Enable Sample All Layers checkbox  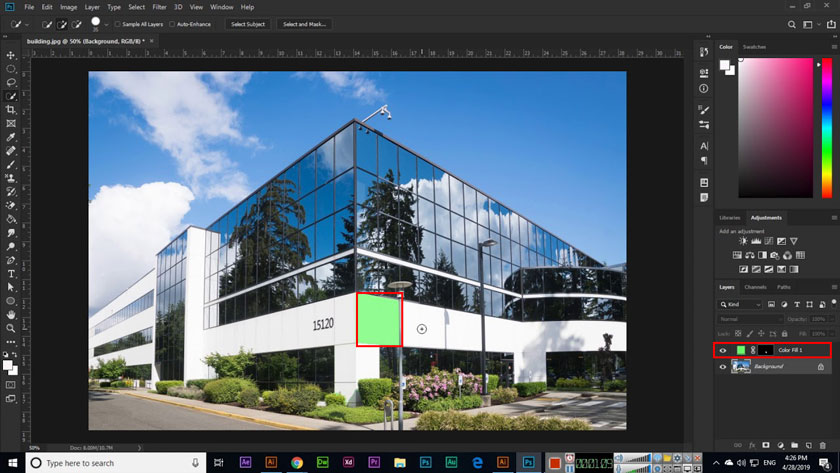pyautogui.click(x=117, y=24)
